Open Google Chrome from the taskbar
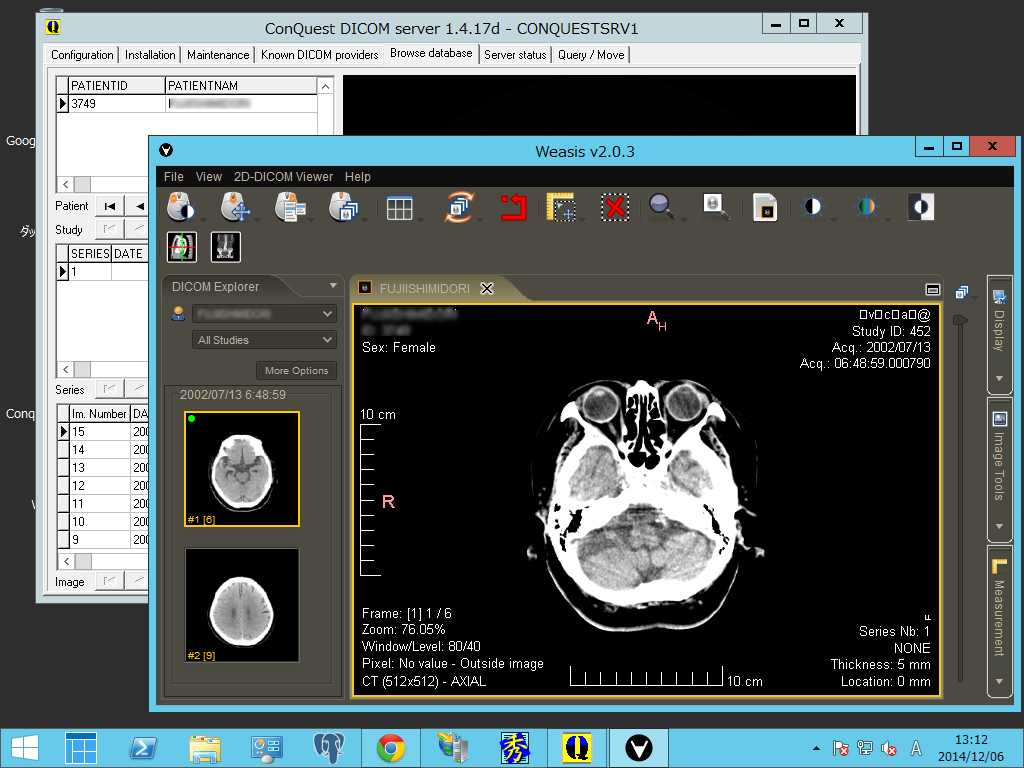Image resolution: width=1024 pixels, height=768 pixels. coord(391,748)
